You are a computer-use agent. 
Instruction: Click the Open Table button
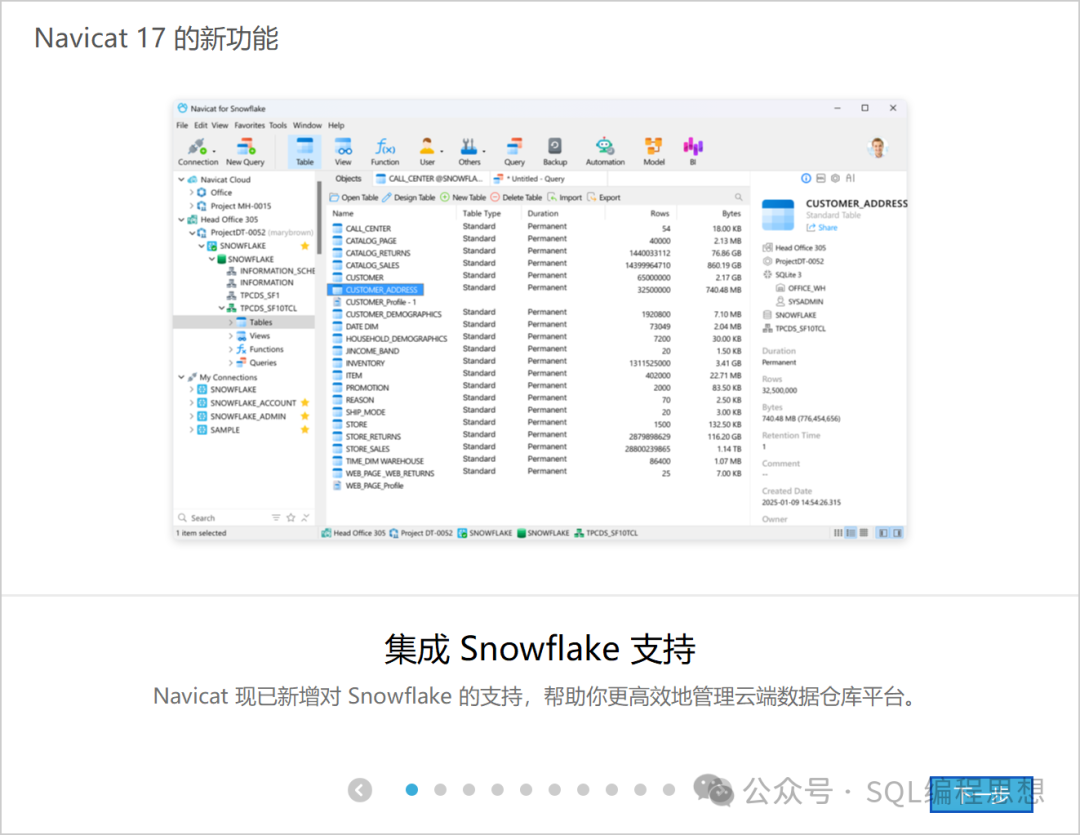pos(354,197)
